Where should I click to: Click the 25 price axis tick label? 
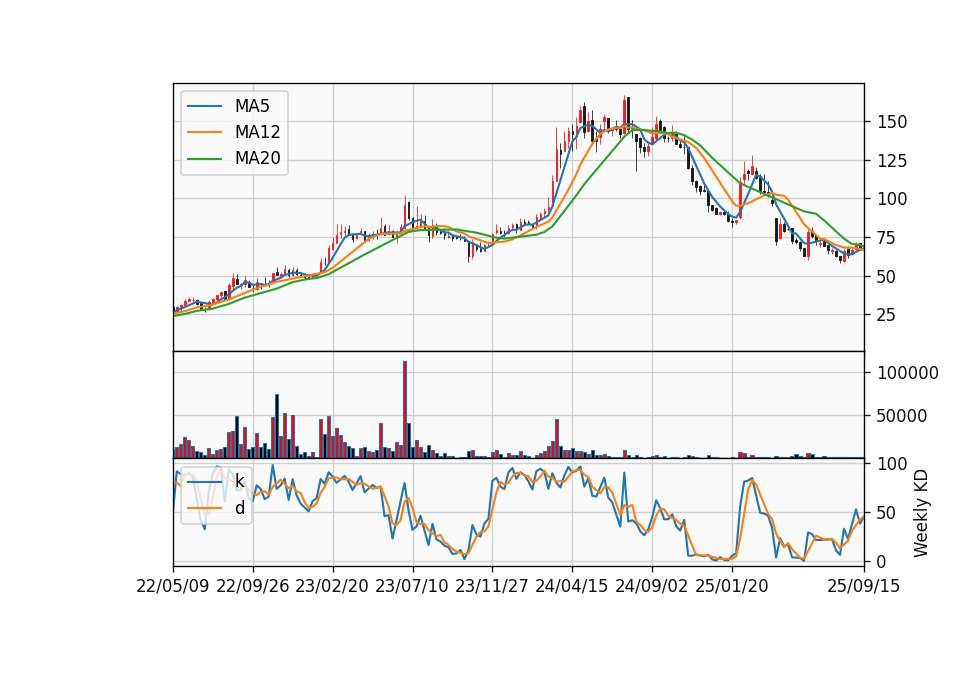pyautogui.click(x=887, y=315)
